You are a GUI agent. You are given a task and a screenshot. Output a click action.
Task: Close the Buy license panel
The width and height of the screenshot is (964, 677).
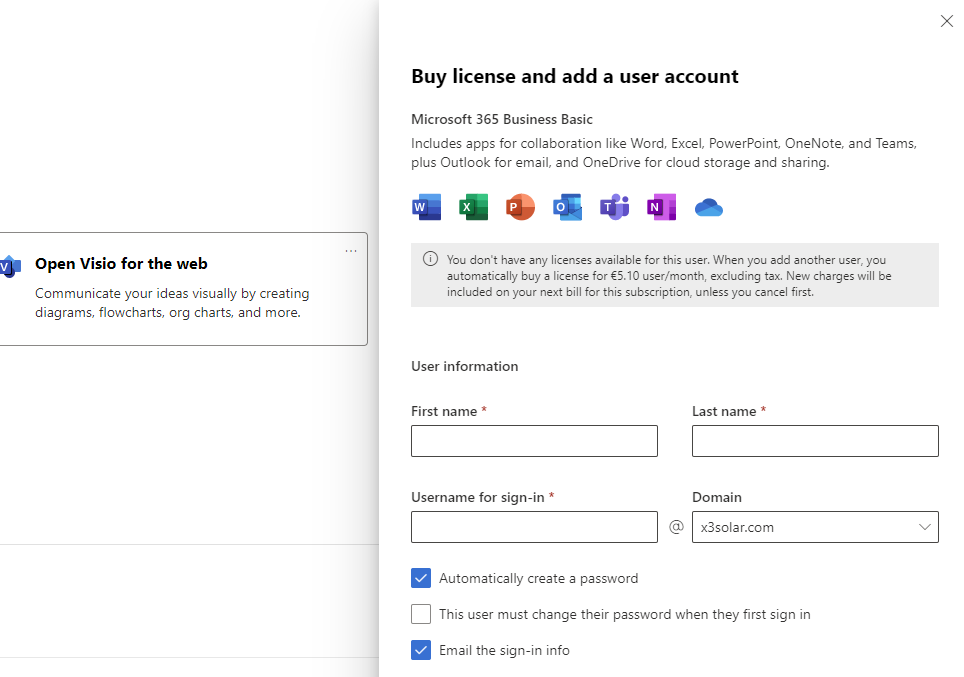tap(947, 22)
